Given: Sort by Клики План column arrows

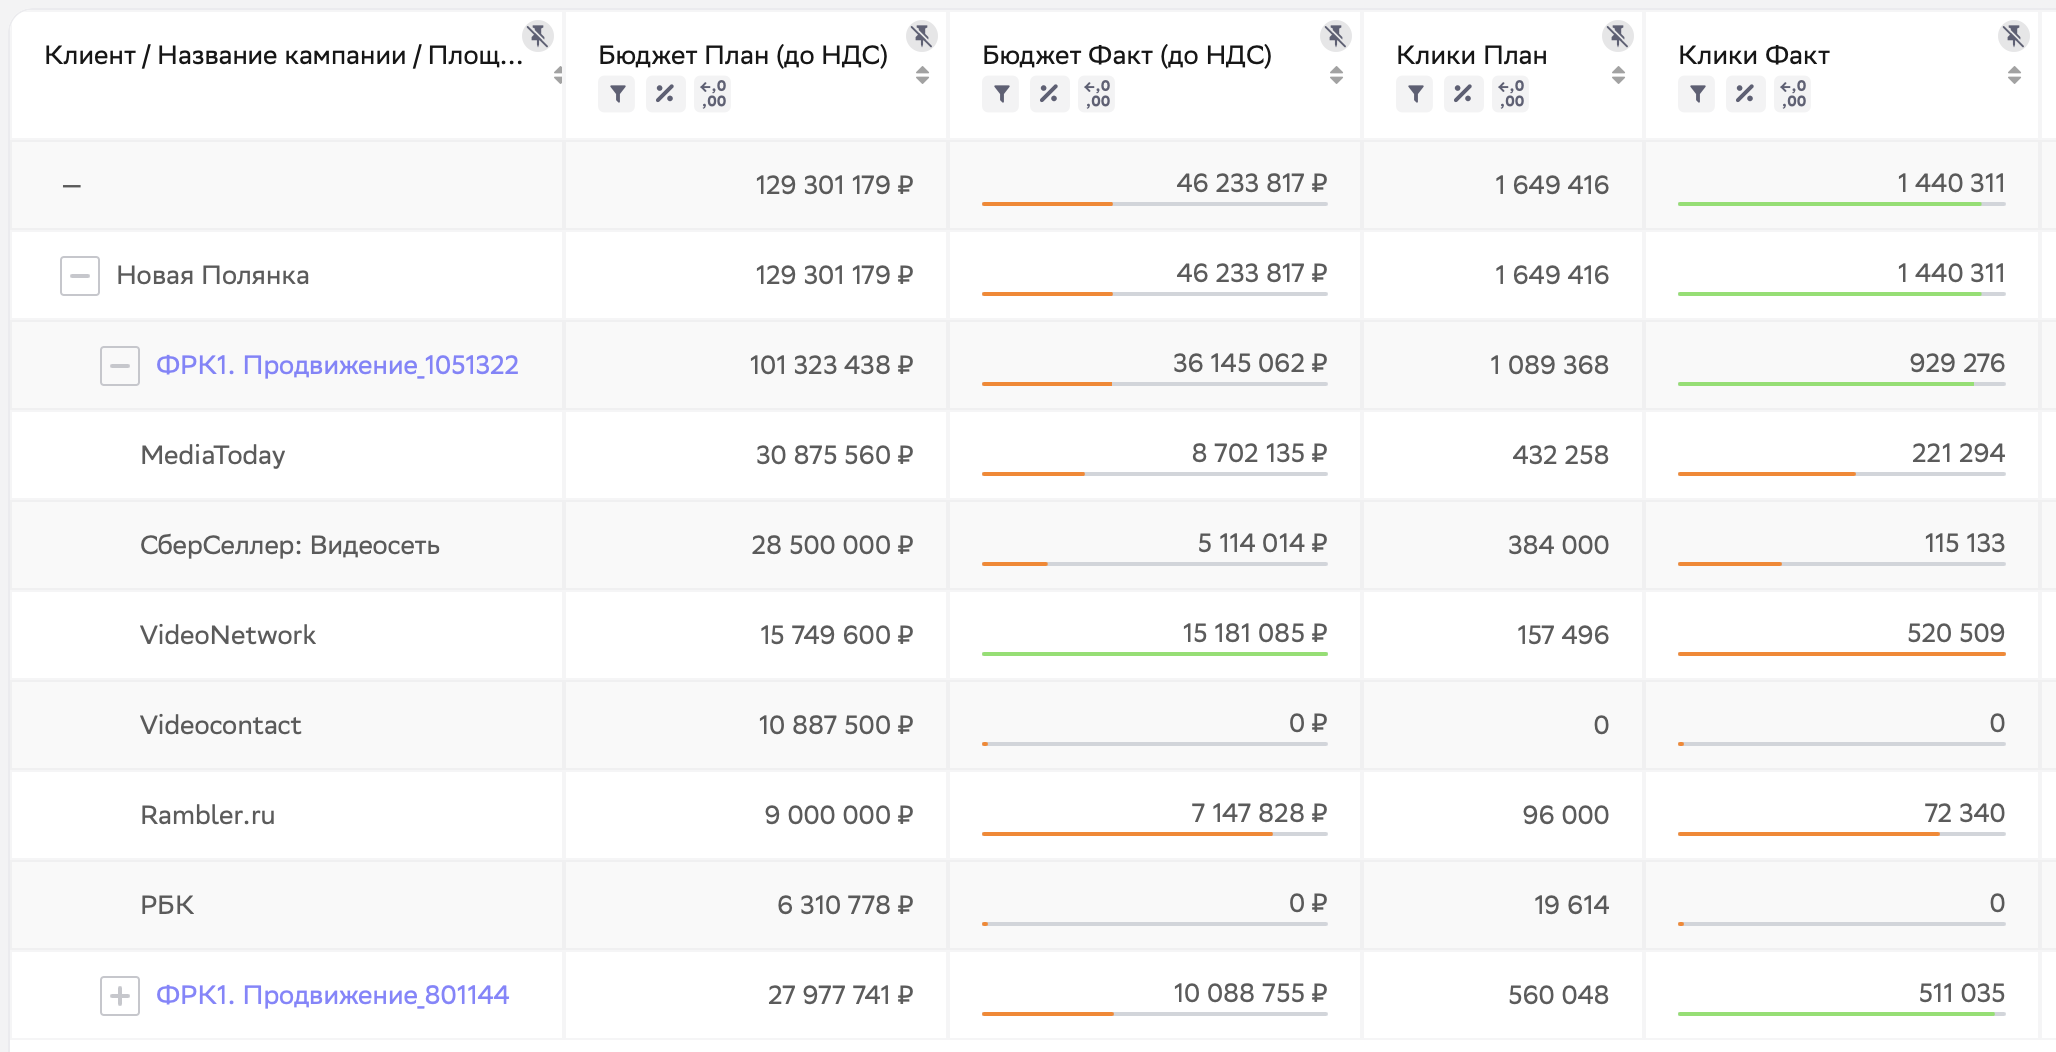Looking at the screenshot, I should pyautogui.click(x=1618, y=75).
